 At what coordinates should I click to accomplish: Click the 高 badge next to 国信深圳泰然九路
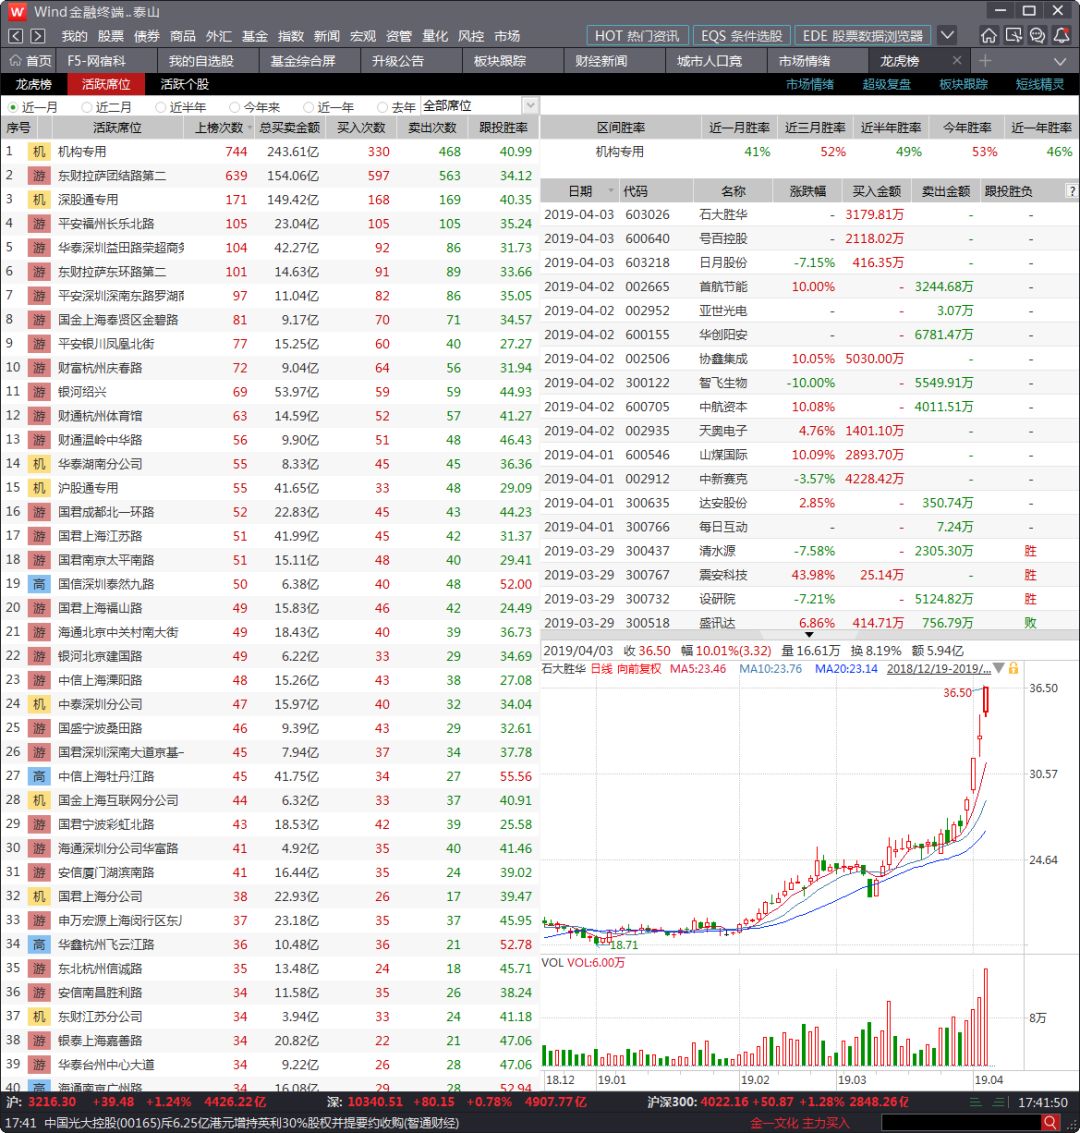pyautogui.click(x=39, y=584)
